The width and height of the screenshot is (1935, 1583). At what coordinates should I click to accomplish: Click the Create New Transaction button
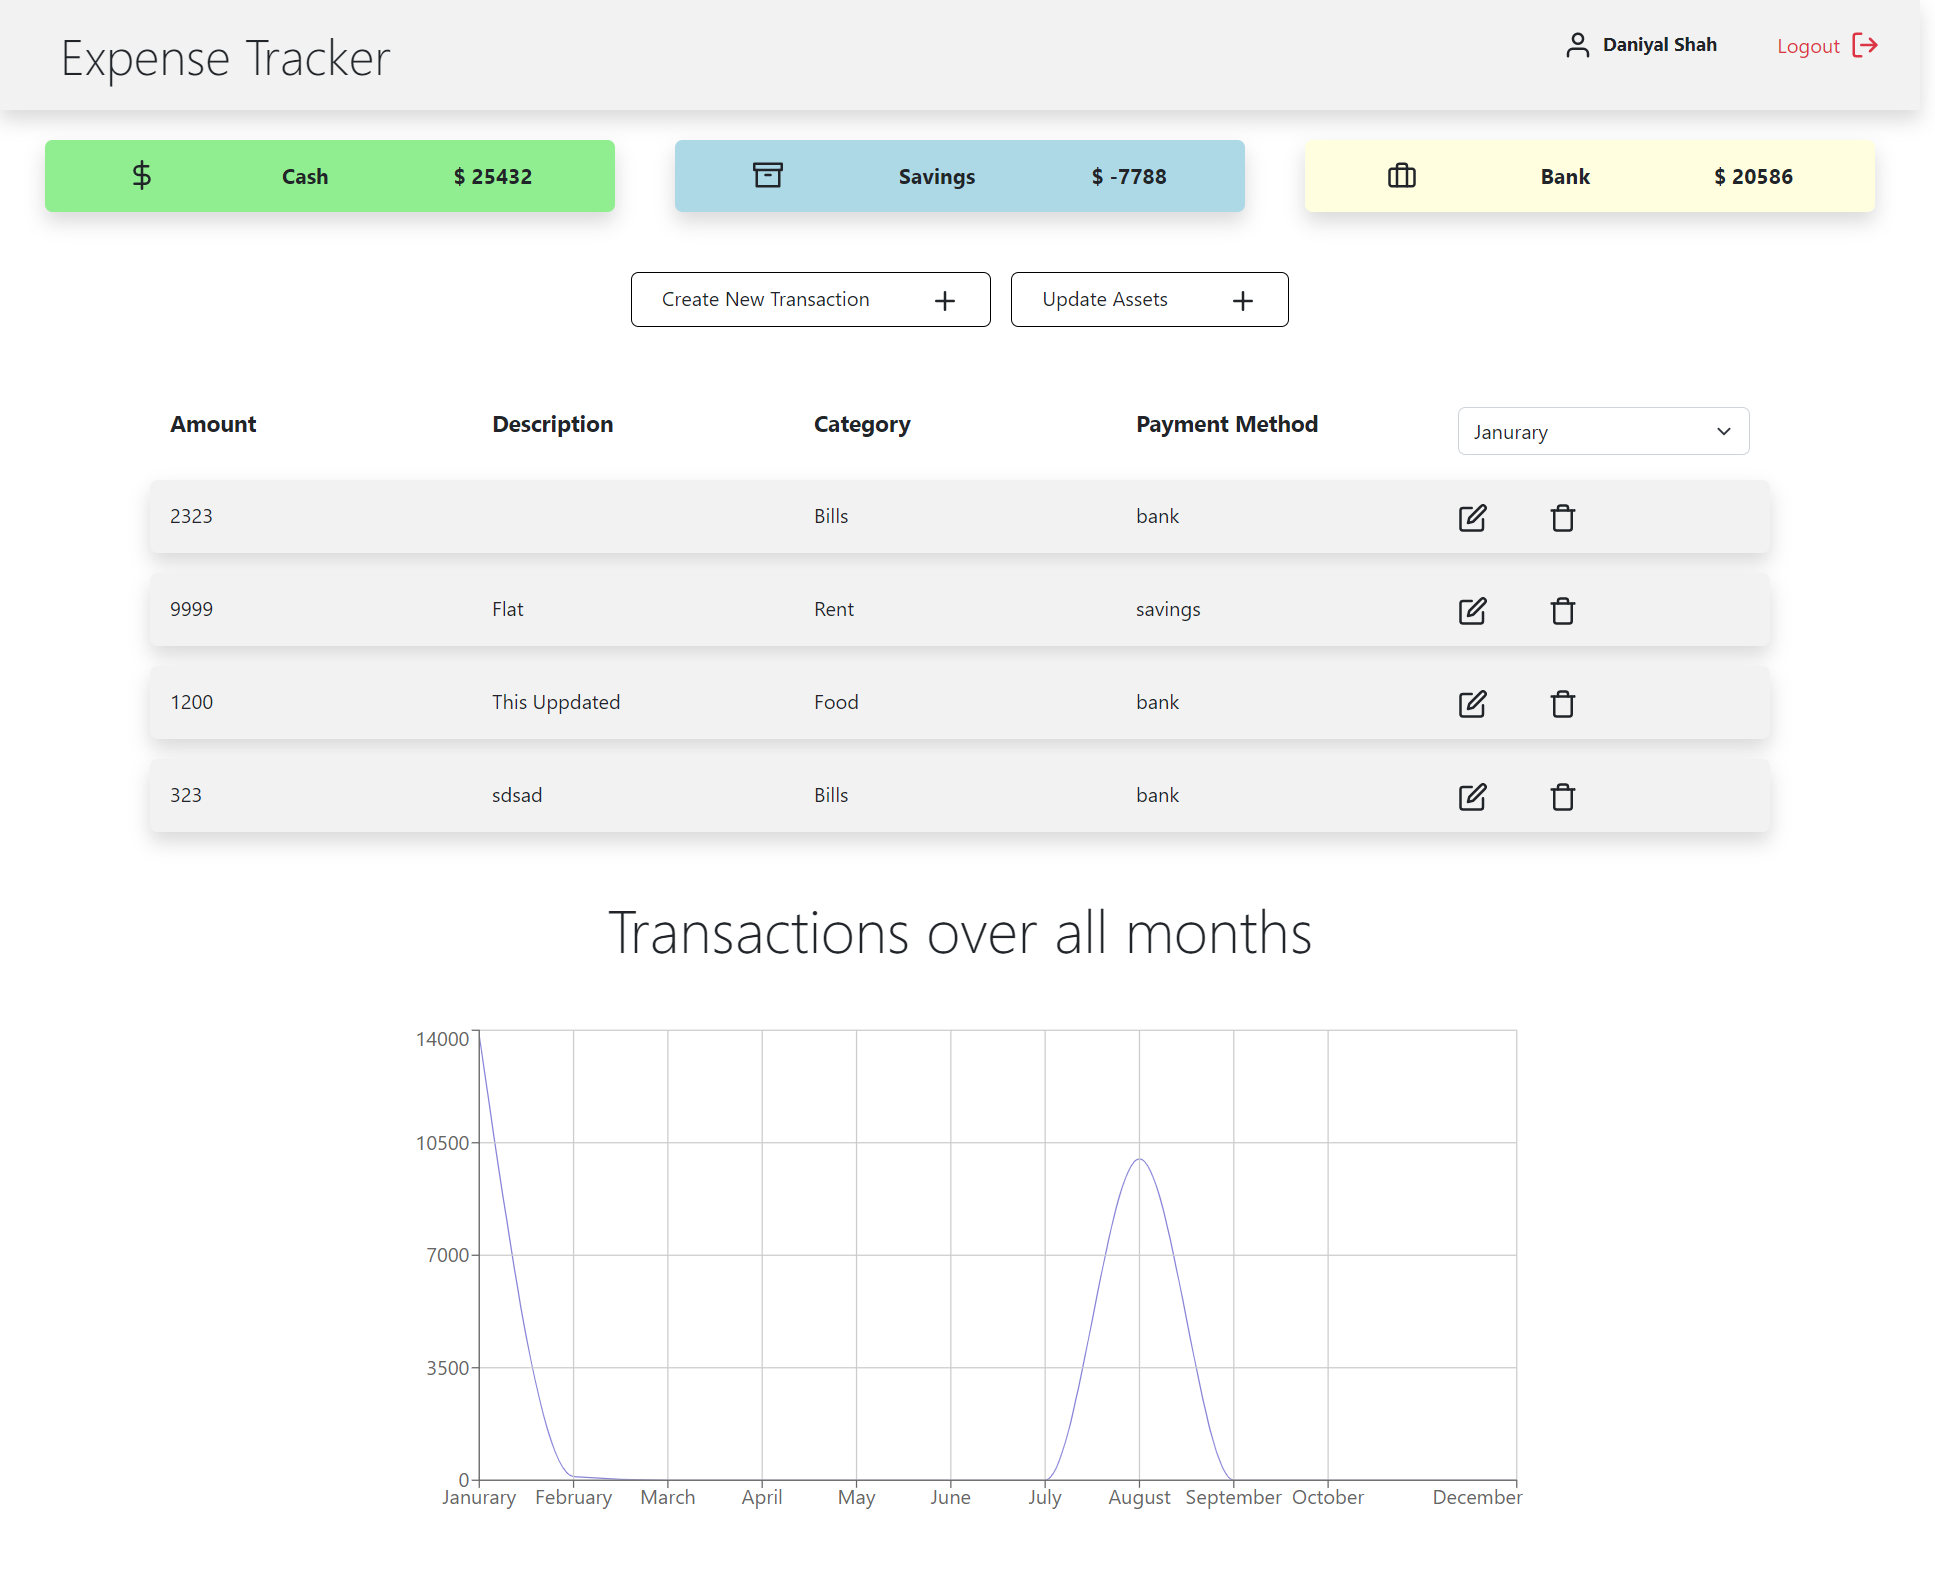pos(767,299)
